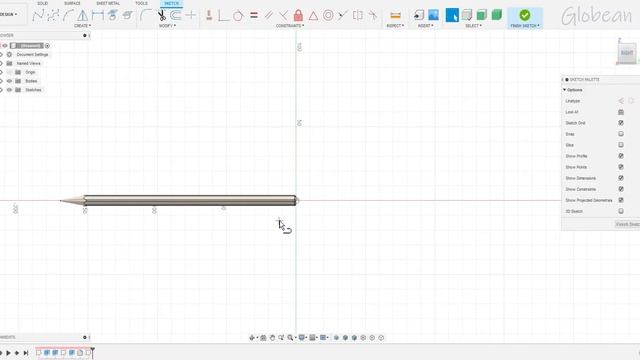Image resolution: width=640 pixels, height=360 pixels.
Task: Switch to the SKETCH tab
Action: (x=171, y=3)
